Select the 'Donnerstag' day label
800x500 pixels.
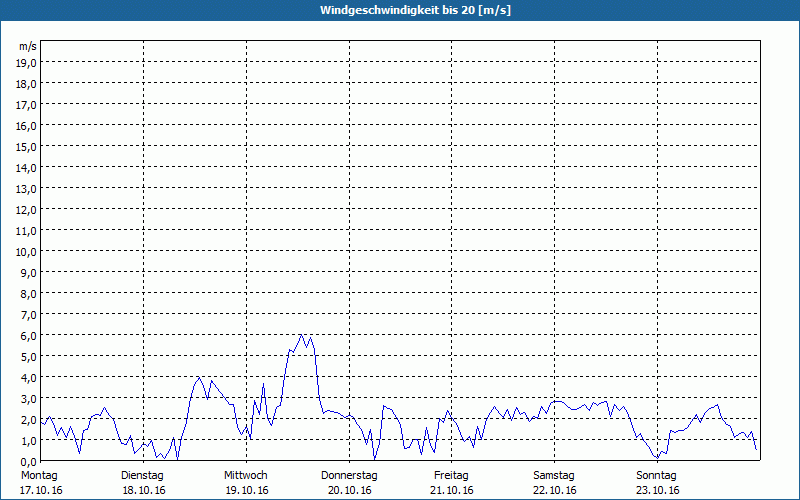click(x=349, y=475)
